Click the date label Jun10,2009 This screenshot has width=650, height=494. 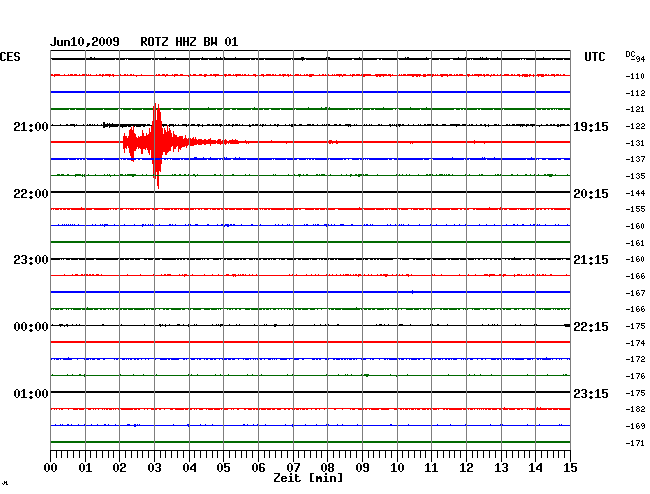click(85, 42)
